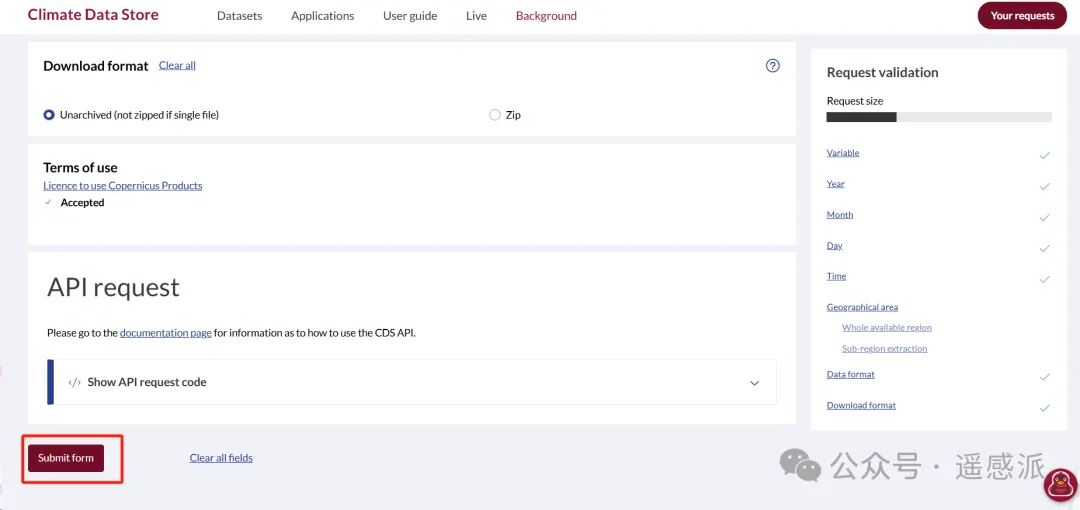Select the Zip download format
Screen dimensions: 1080x510
pos(495,115)
